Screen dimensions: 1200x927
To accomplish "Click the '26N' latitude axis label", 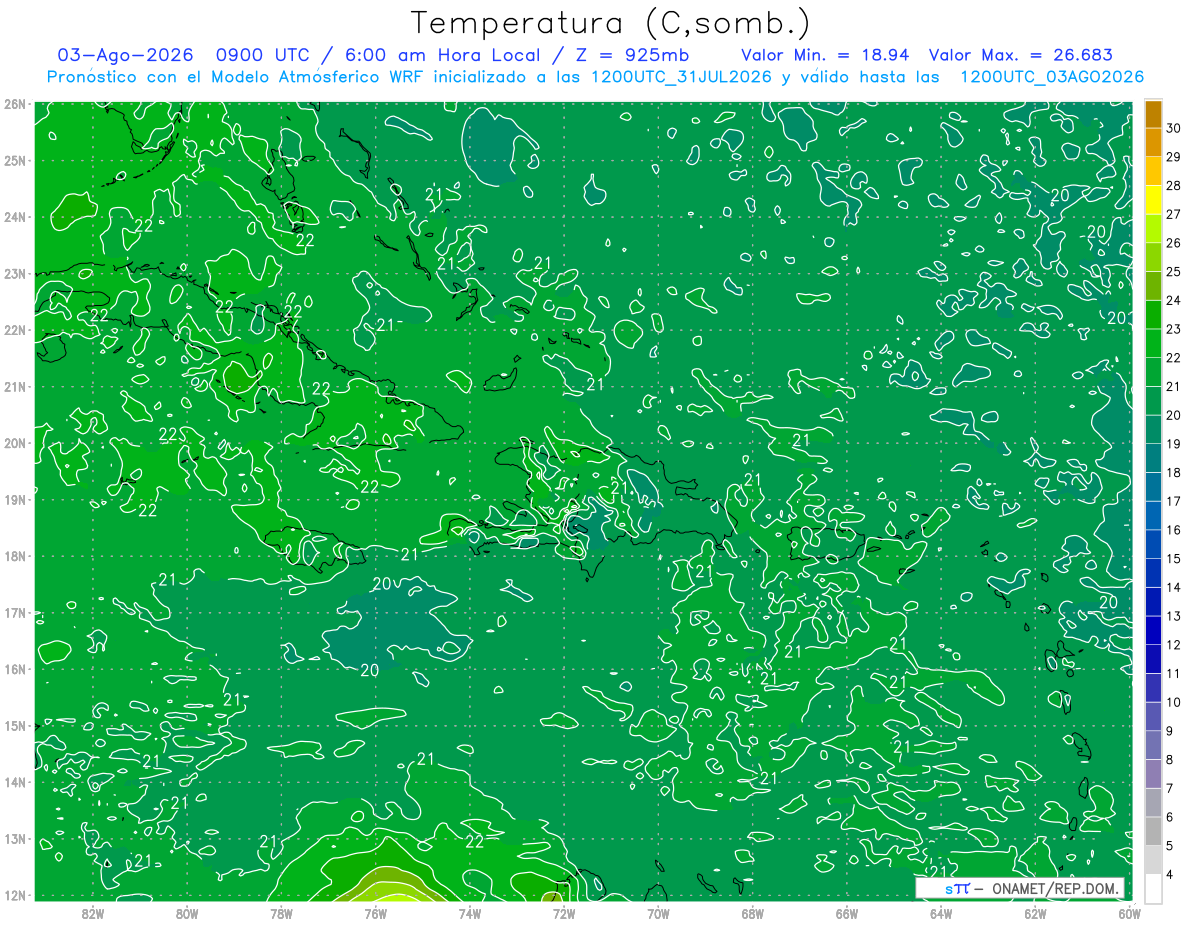I will pos(14,104).
